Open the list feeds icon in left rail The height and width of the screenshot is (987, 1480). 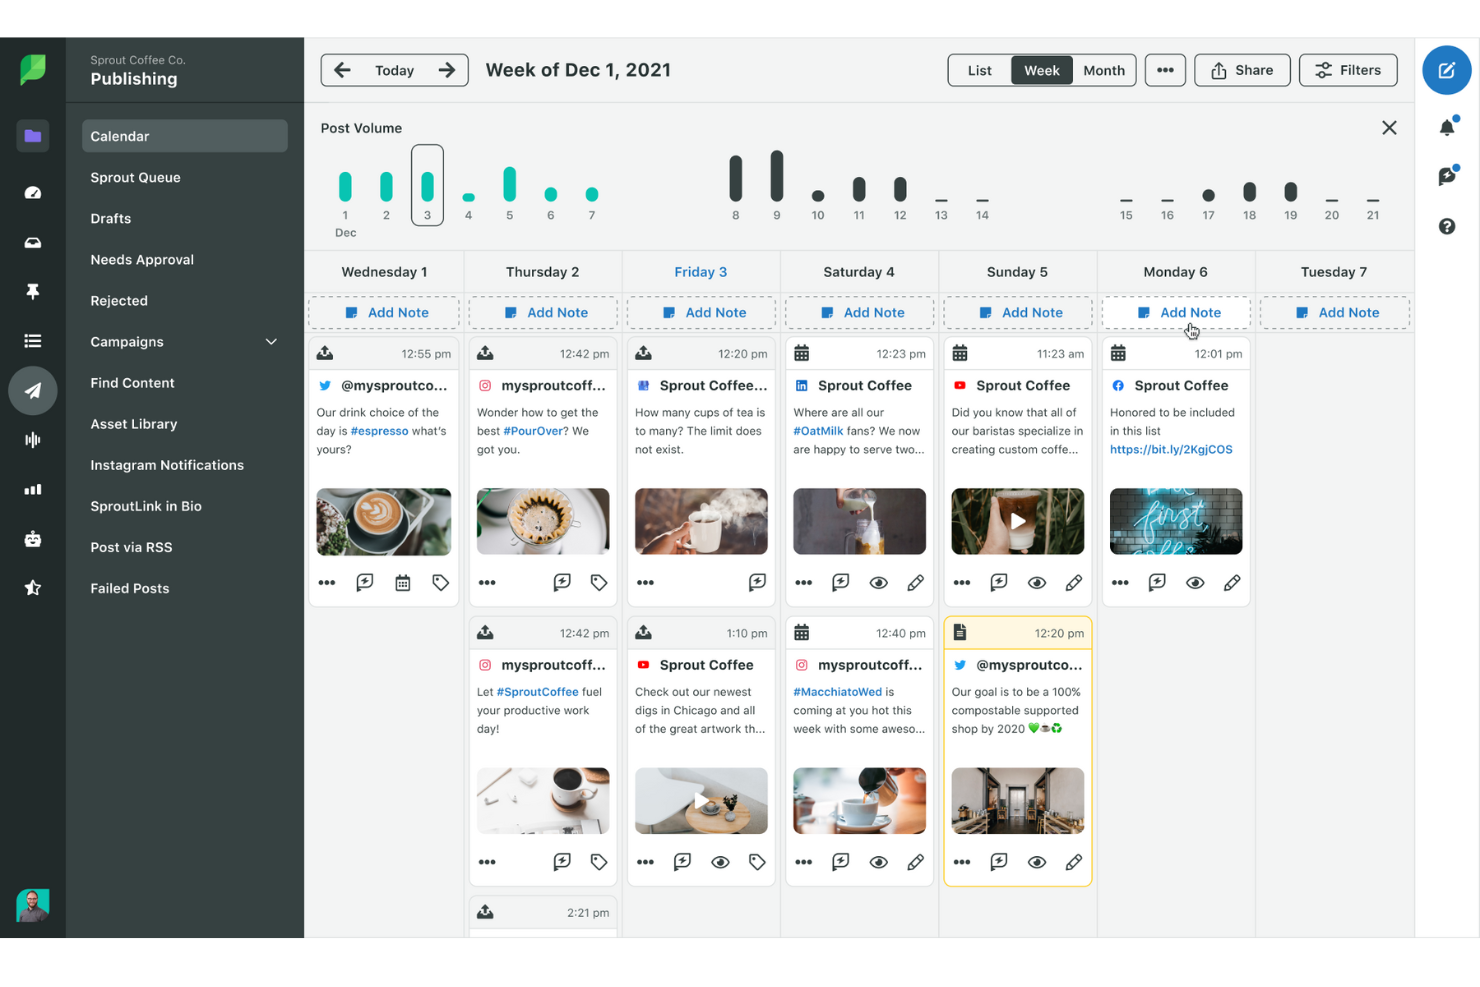(x=33, y=341)
